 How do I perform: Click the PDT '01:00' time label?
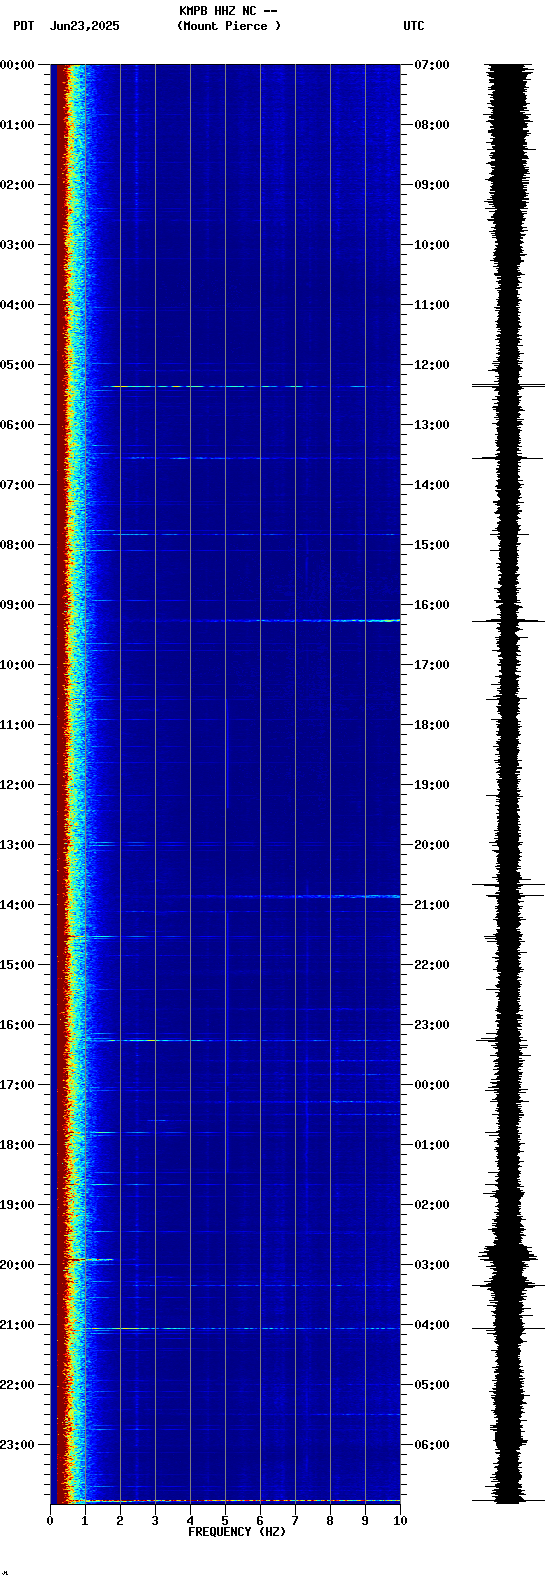pos(17,125)
